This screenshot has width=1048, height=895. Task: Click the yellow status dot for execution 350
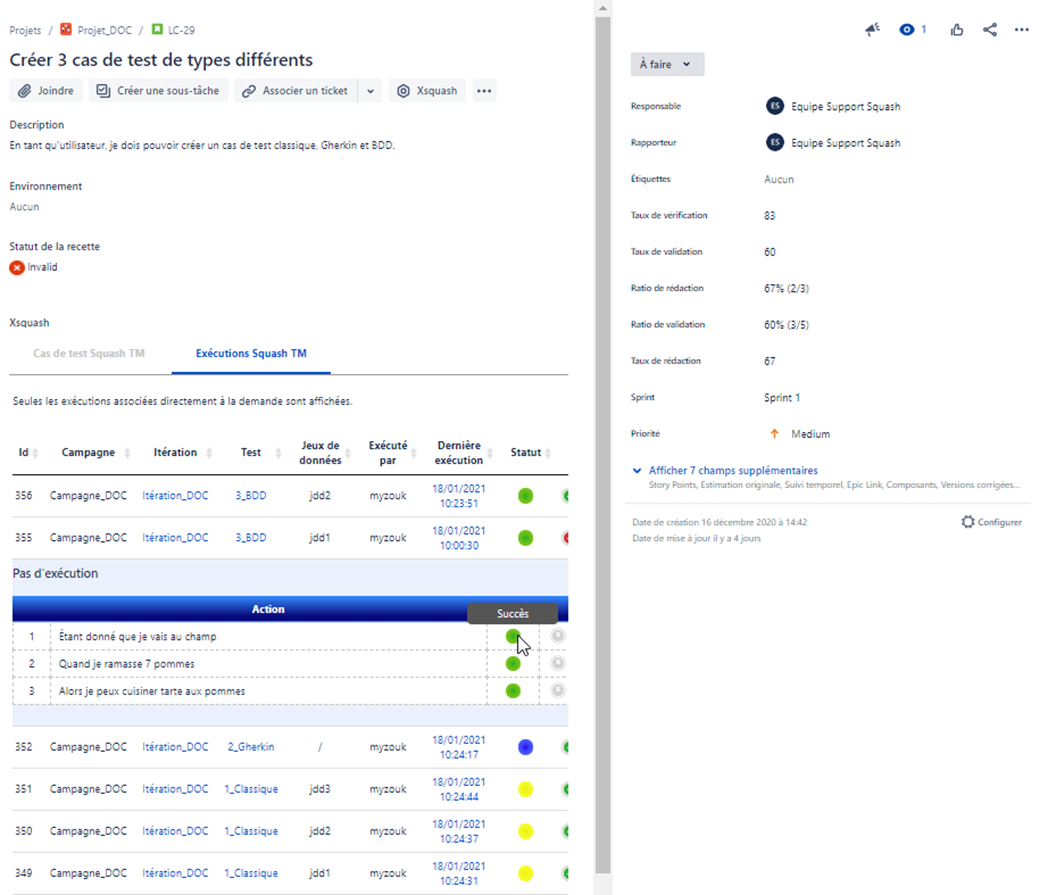click(x=525, y=832)
